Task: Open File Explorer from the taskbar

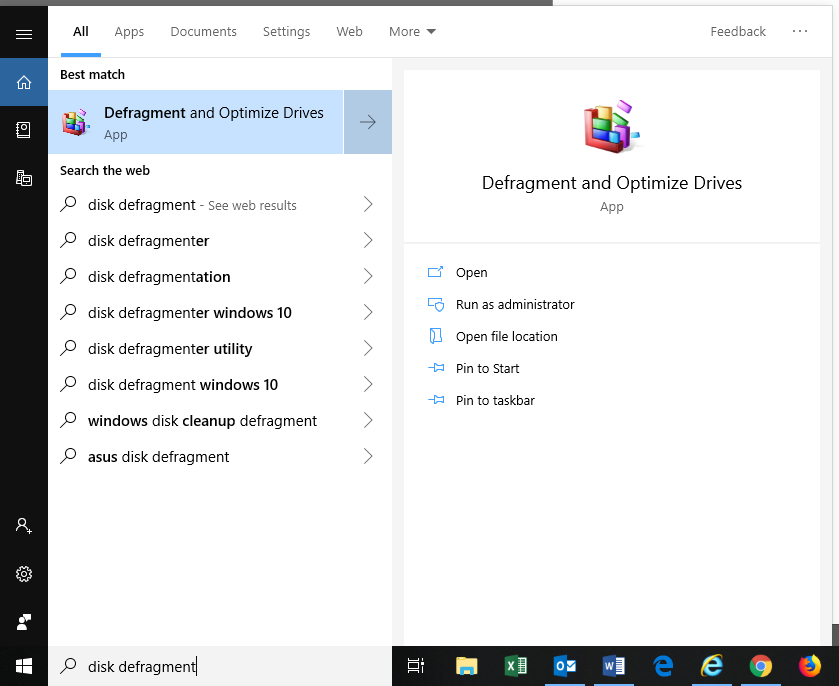Action: (466, 665)
